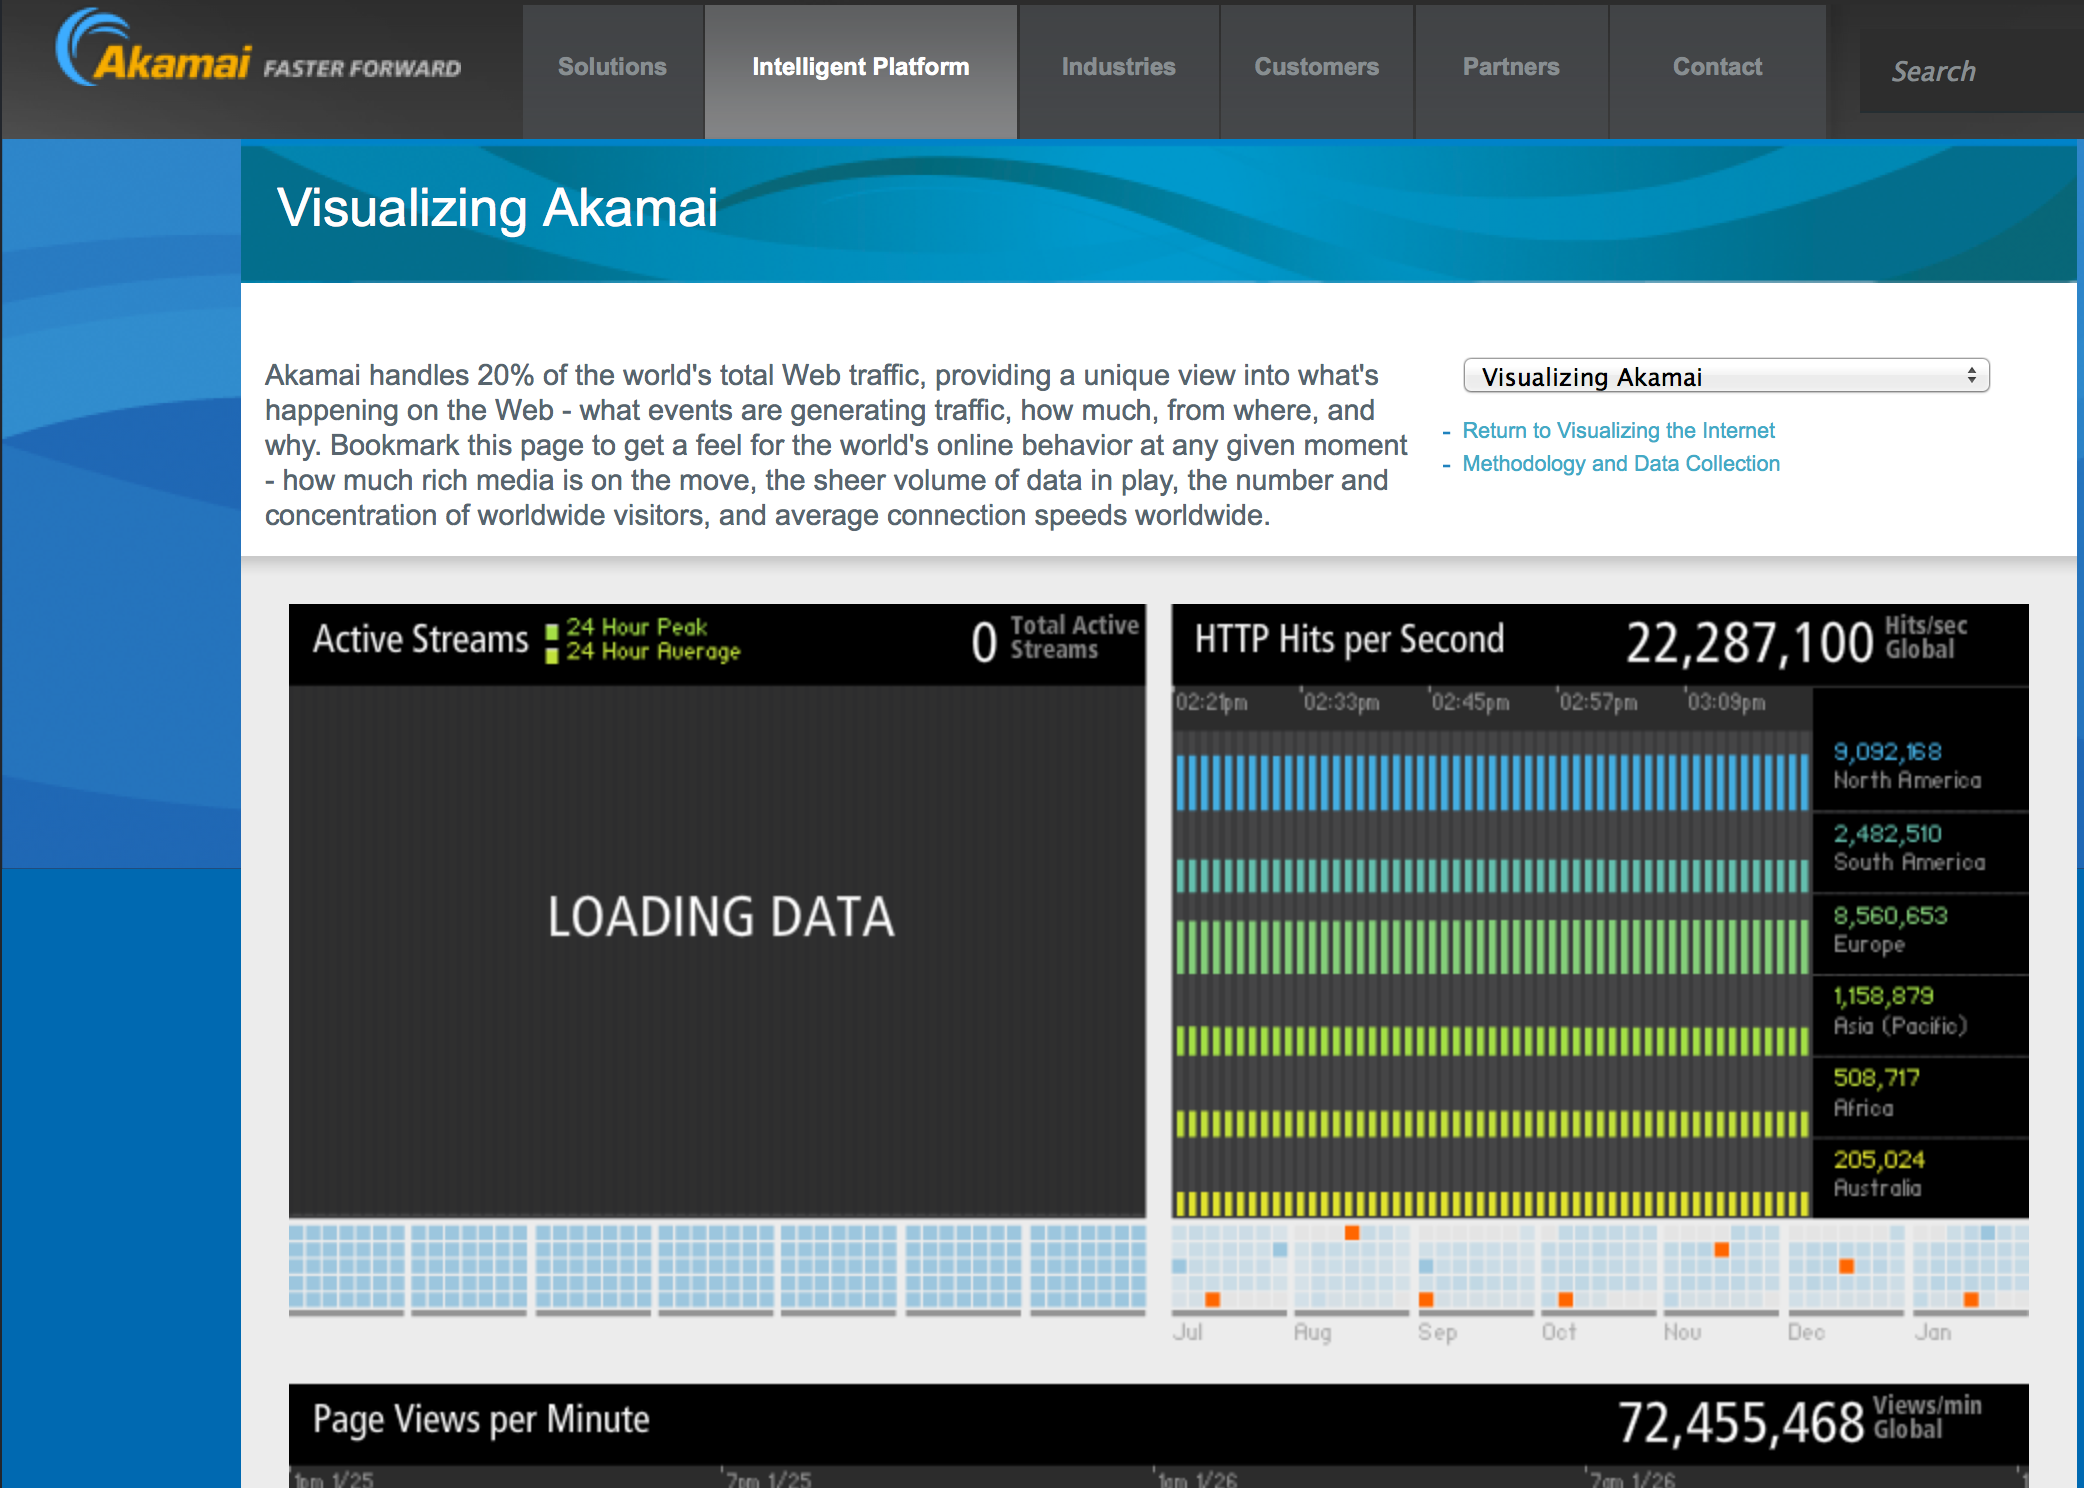Click the orange marker in the Sep calendar

click(1426, 1299)
